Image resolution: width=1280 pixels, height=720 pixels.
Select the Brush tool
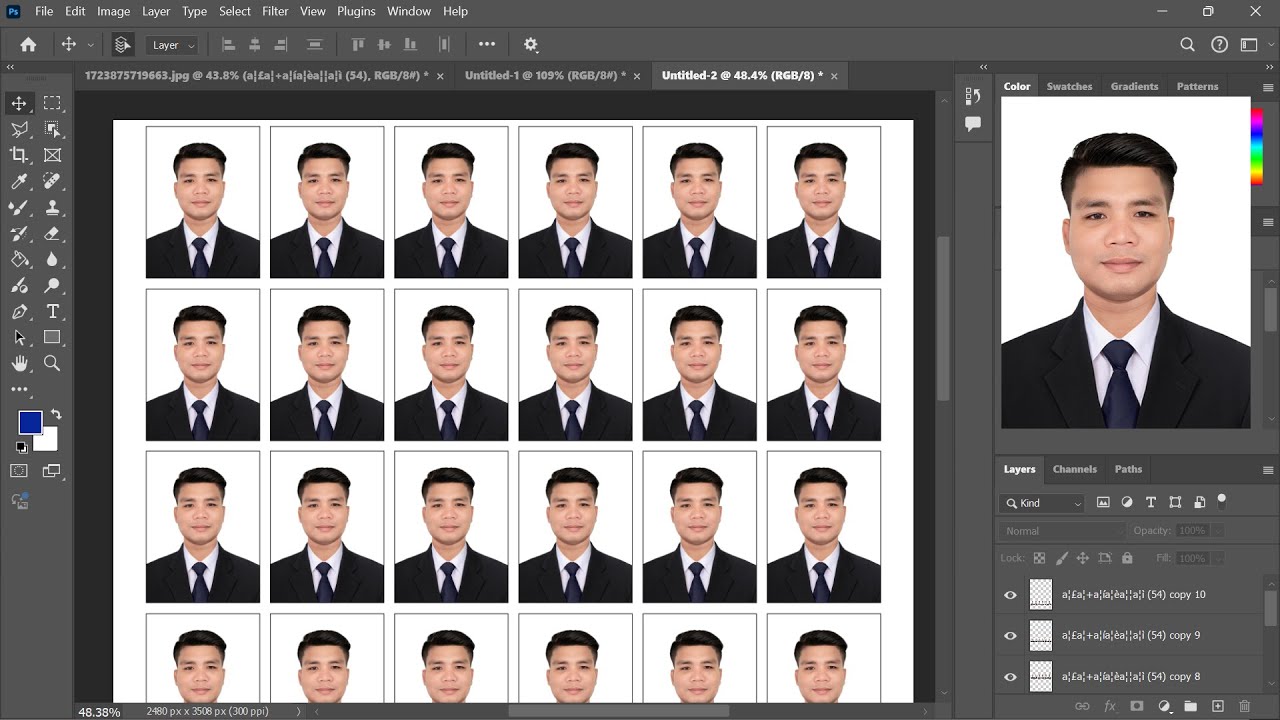tap(19, 207)
